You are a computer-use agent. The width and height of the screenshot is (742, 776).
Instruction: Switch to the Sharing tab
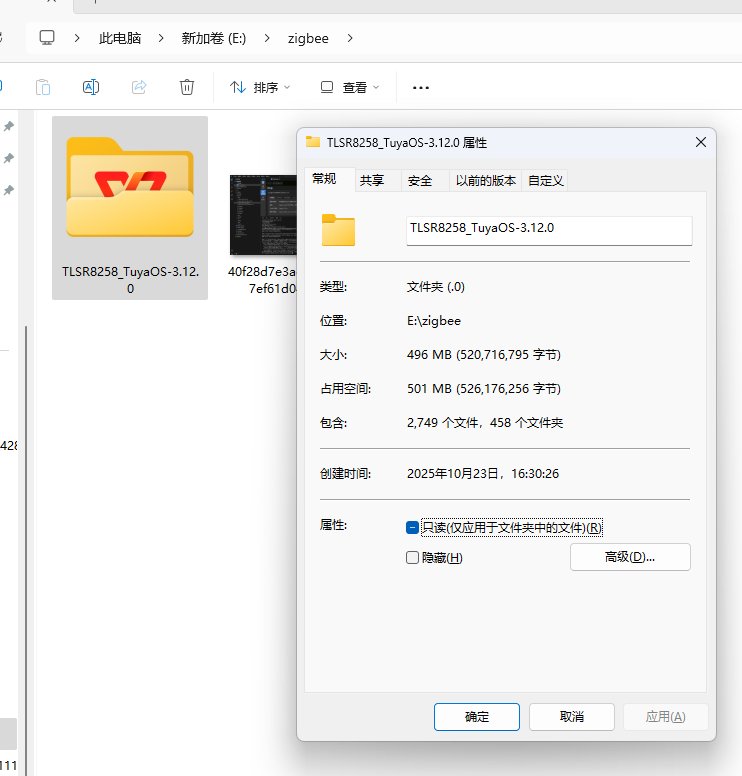(372, 180)
